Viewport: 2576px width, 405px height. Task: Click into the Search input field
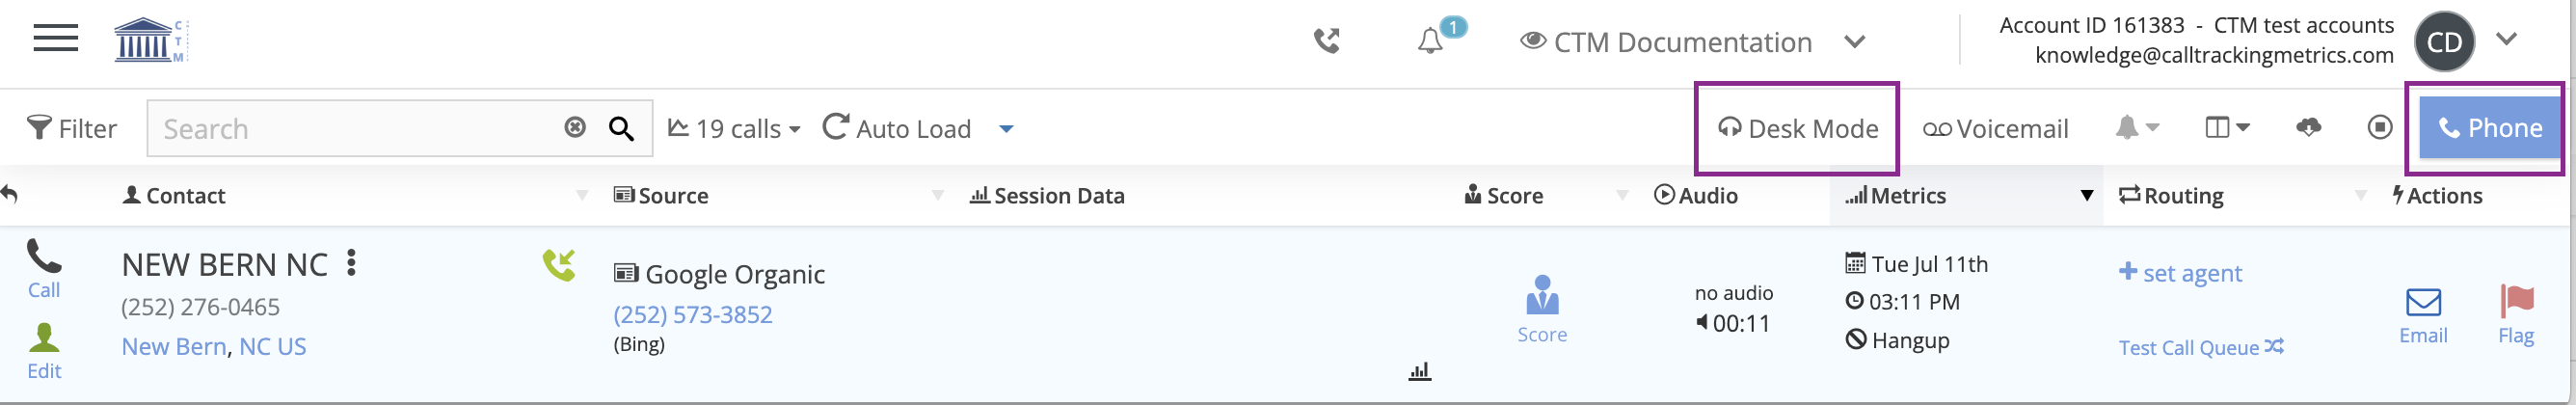(350, 129)
